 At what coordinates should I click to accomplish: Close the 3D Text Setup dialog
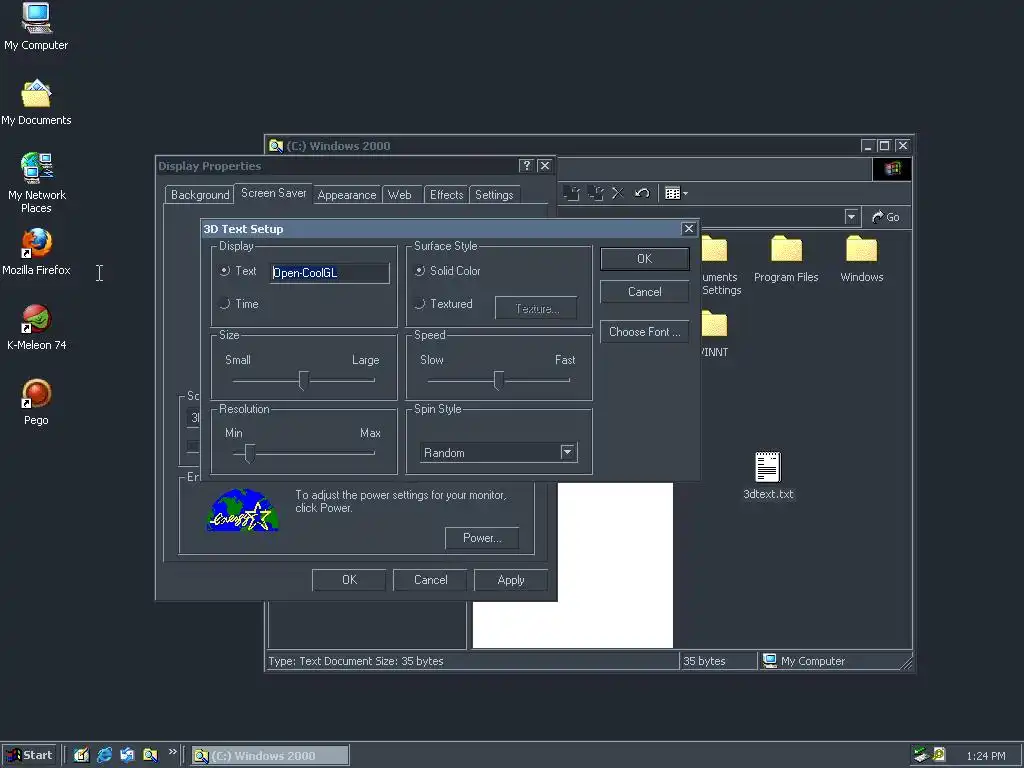coord(688,229)
